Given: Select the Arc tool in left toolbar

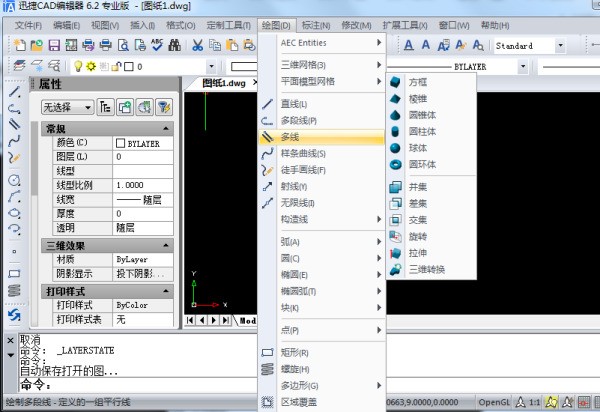Looking at the screenshot, I should 15,196.
